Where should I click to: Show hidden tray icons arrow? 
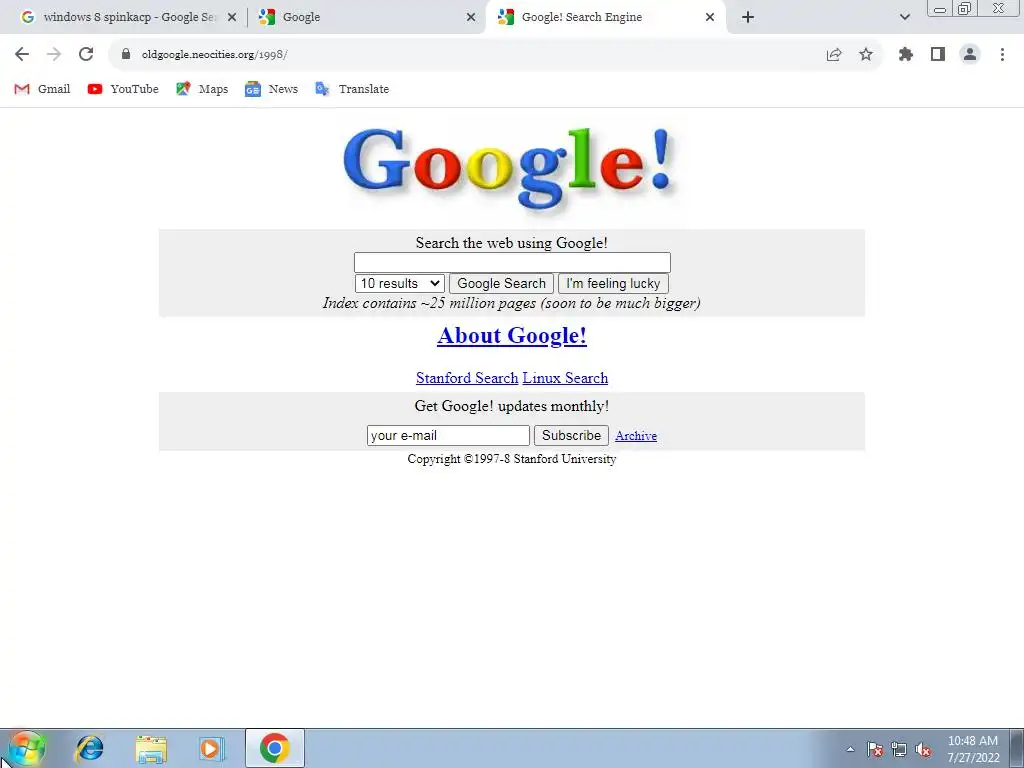(x=850, y=749)
